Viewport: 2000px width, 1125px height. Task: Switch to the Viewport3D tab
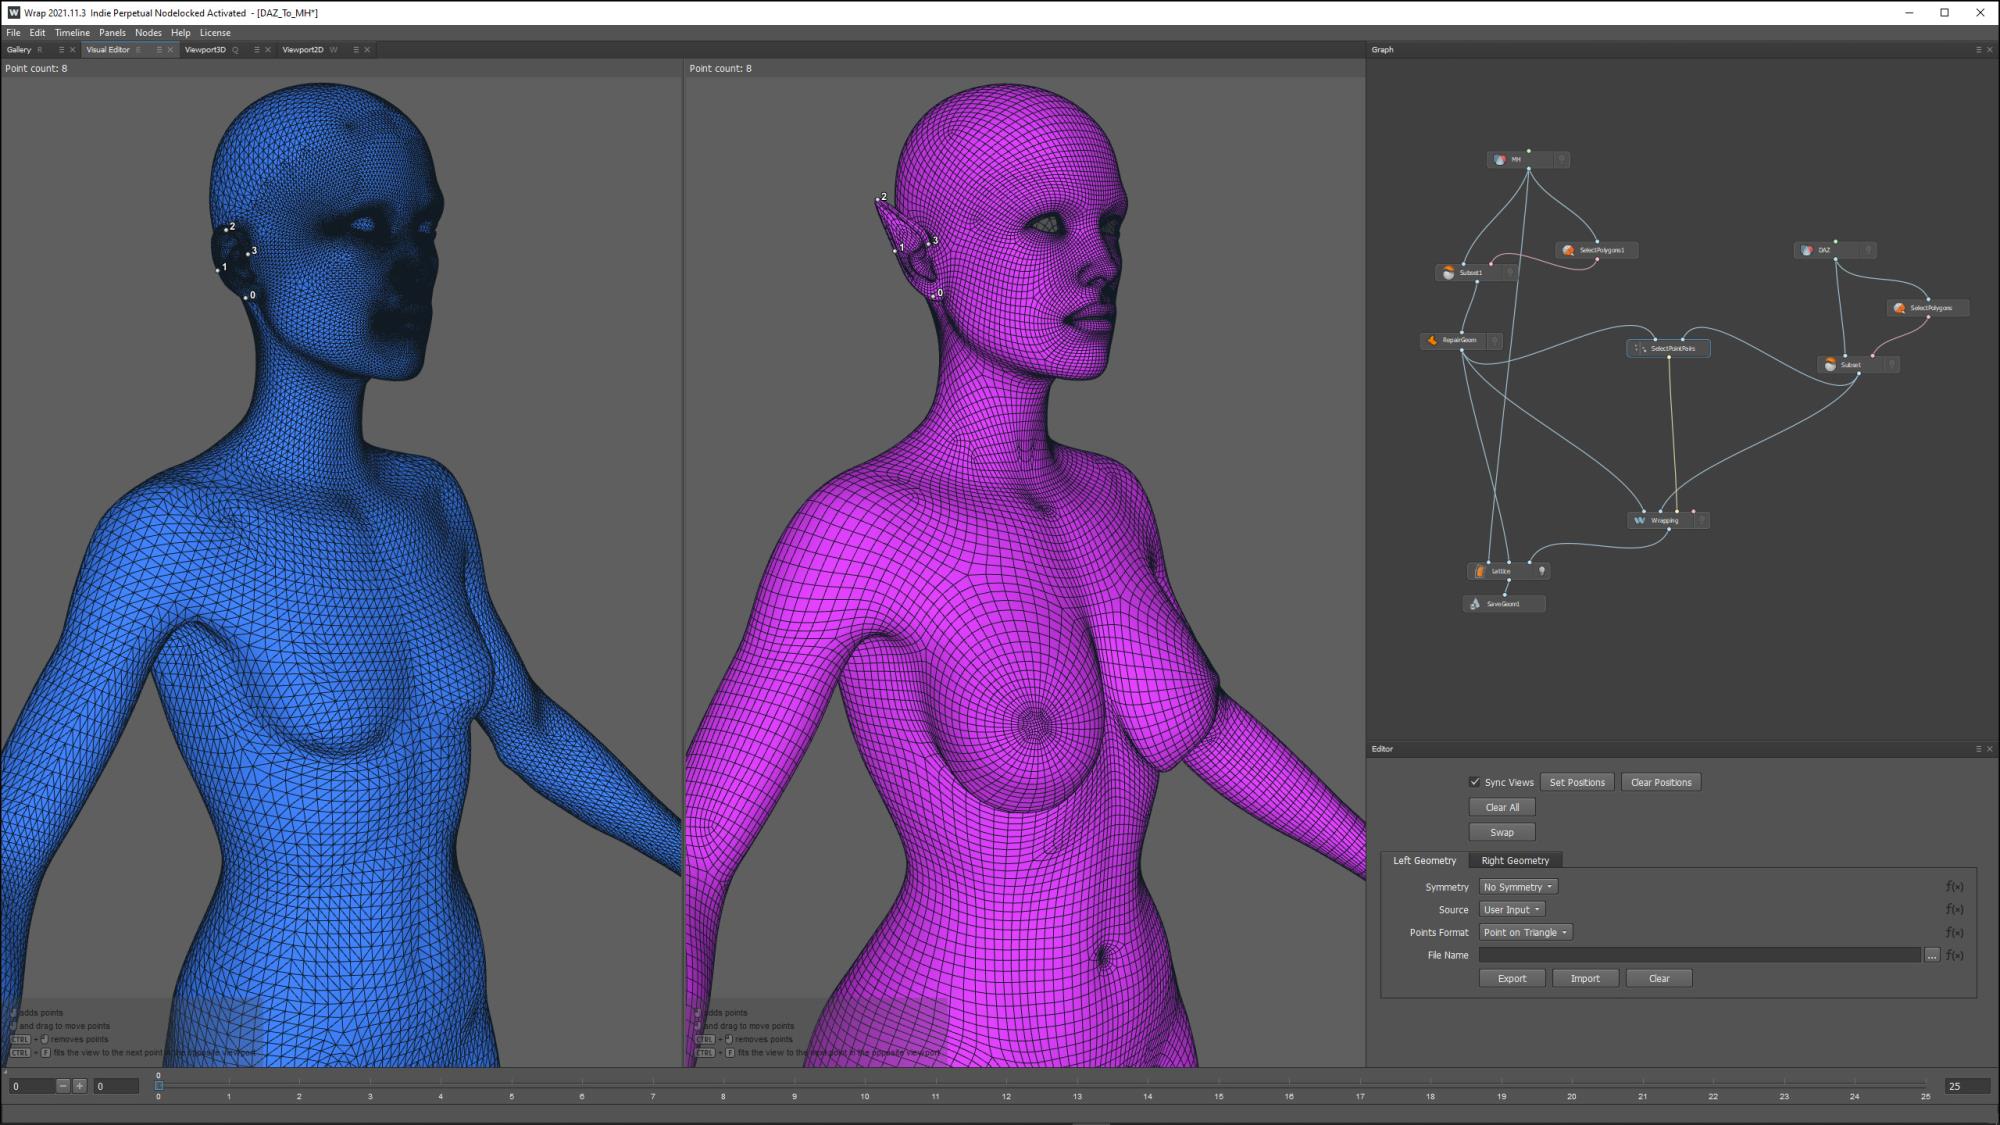205,49
